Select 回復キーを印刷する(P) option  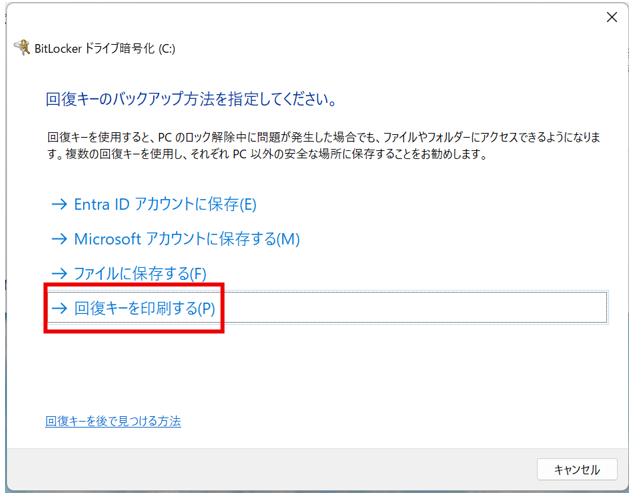point(327,308)
